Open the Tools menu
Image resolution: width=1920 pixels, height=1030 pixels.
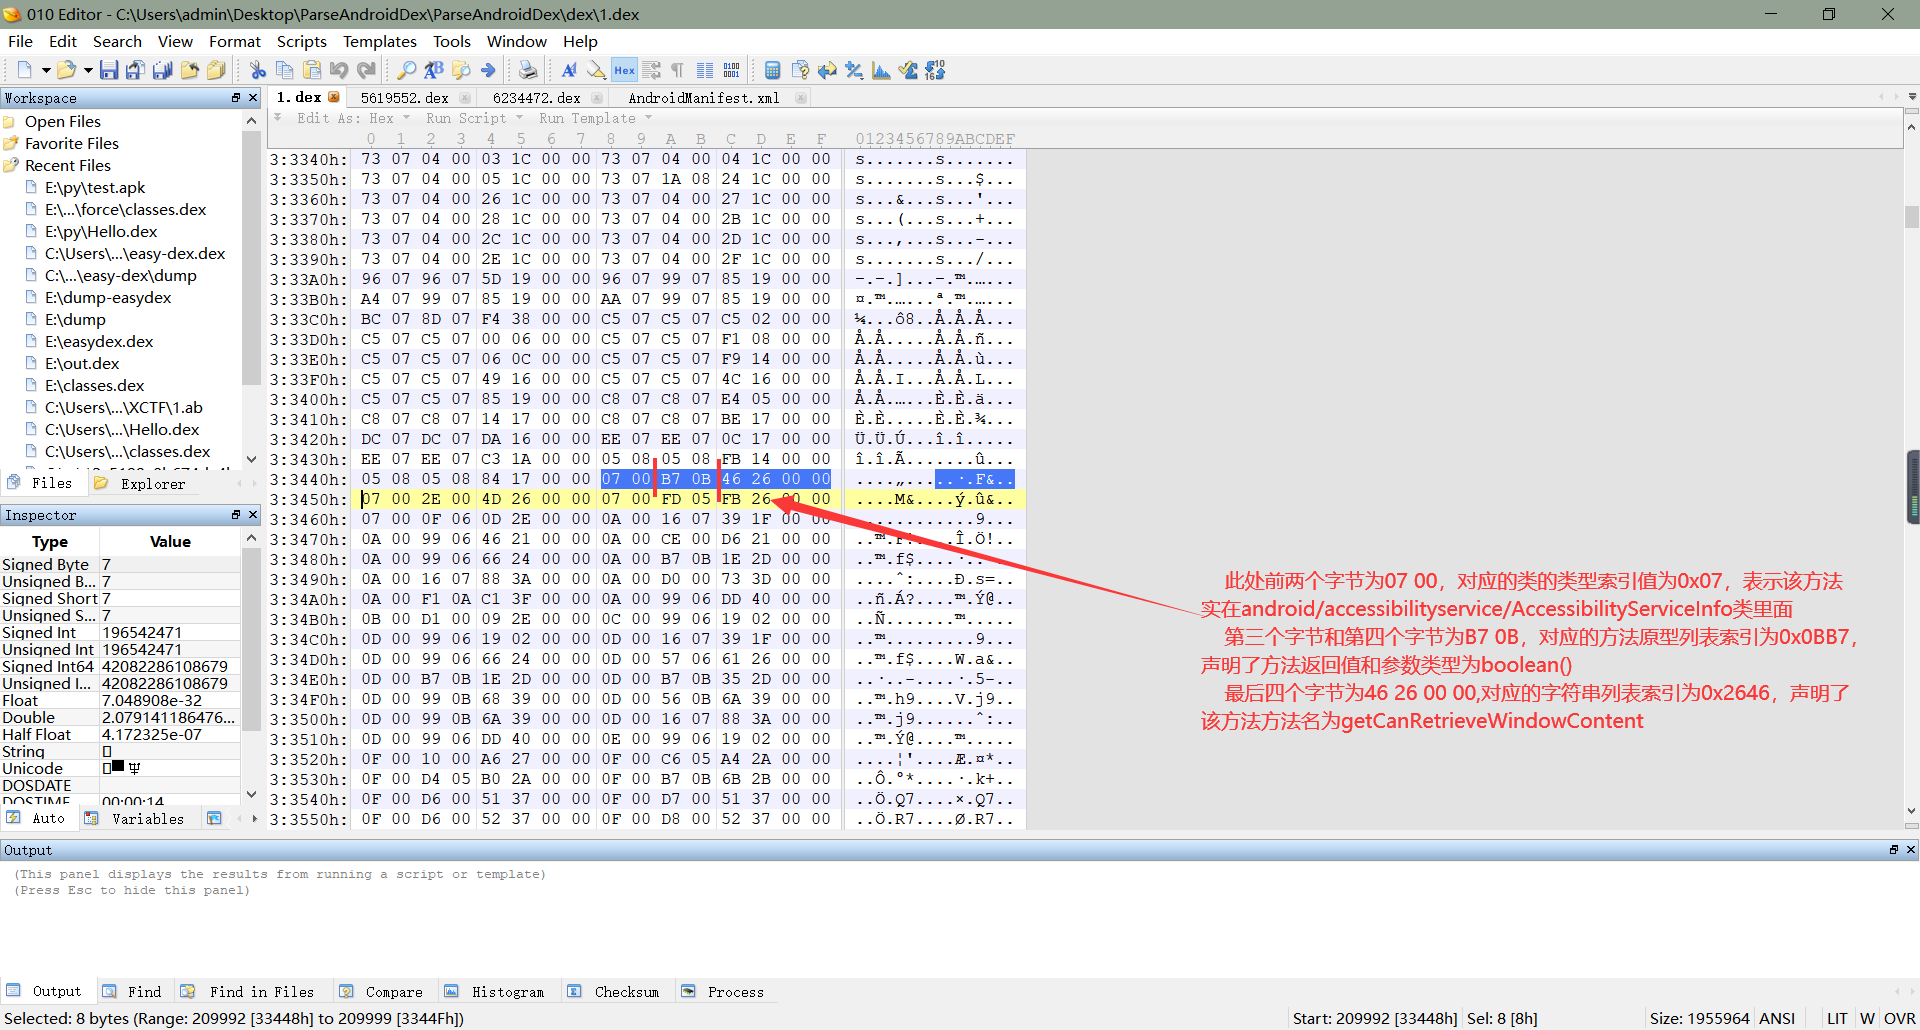click(451, 42)
